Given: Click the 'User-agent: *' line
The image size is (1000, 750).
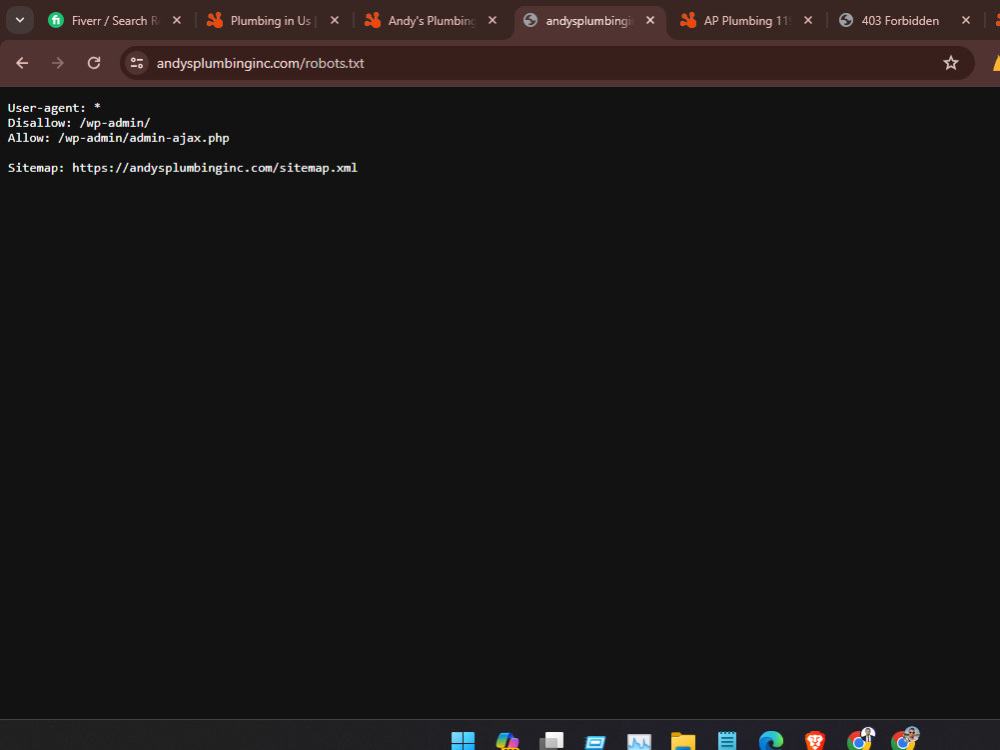Looking at the screenshot, I should 54,108.
